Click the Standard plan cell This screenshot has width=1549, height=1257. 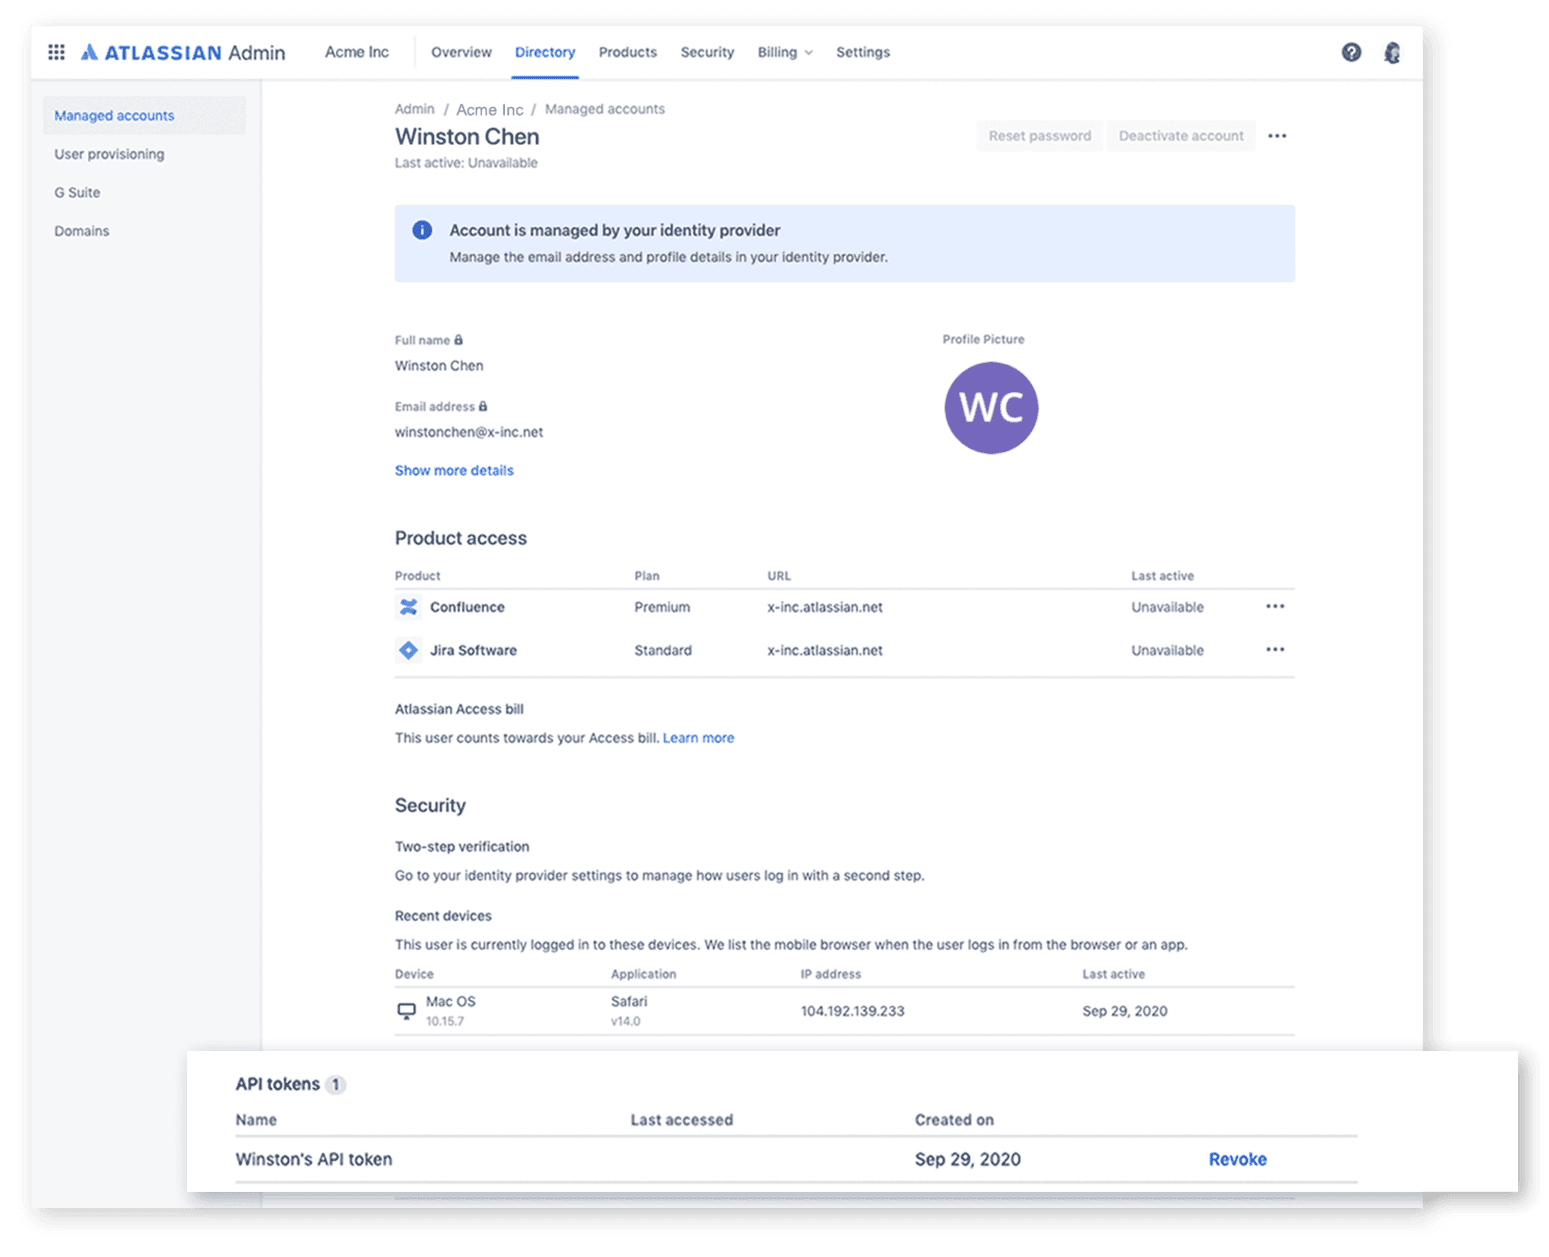[x=663, y=650]
